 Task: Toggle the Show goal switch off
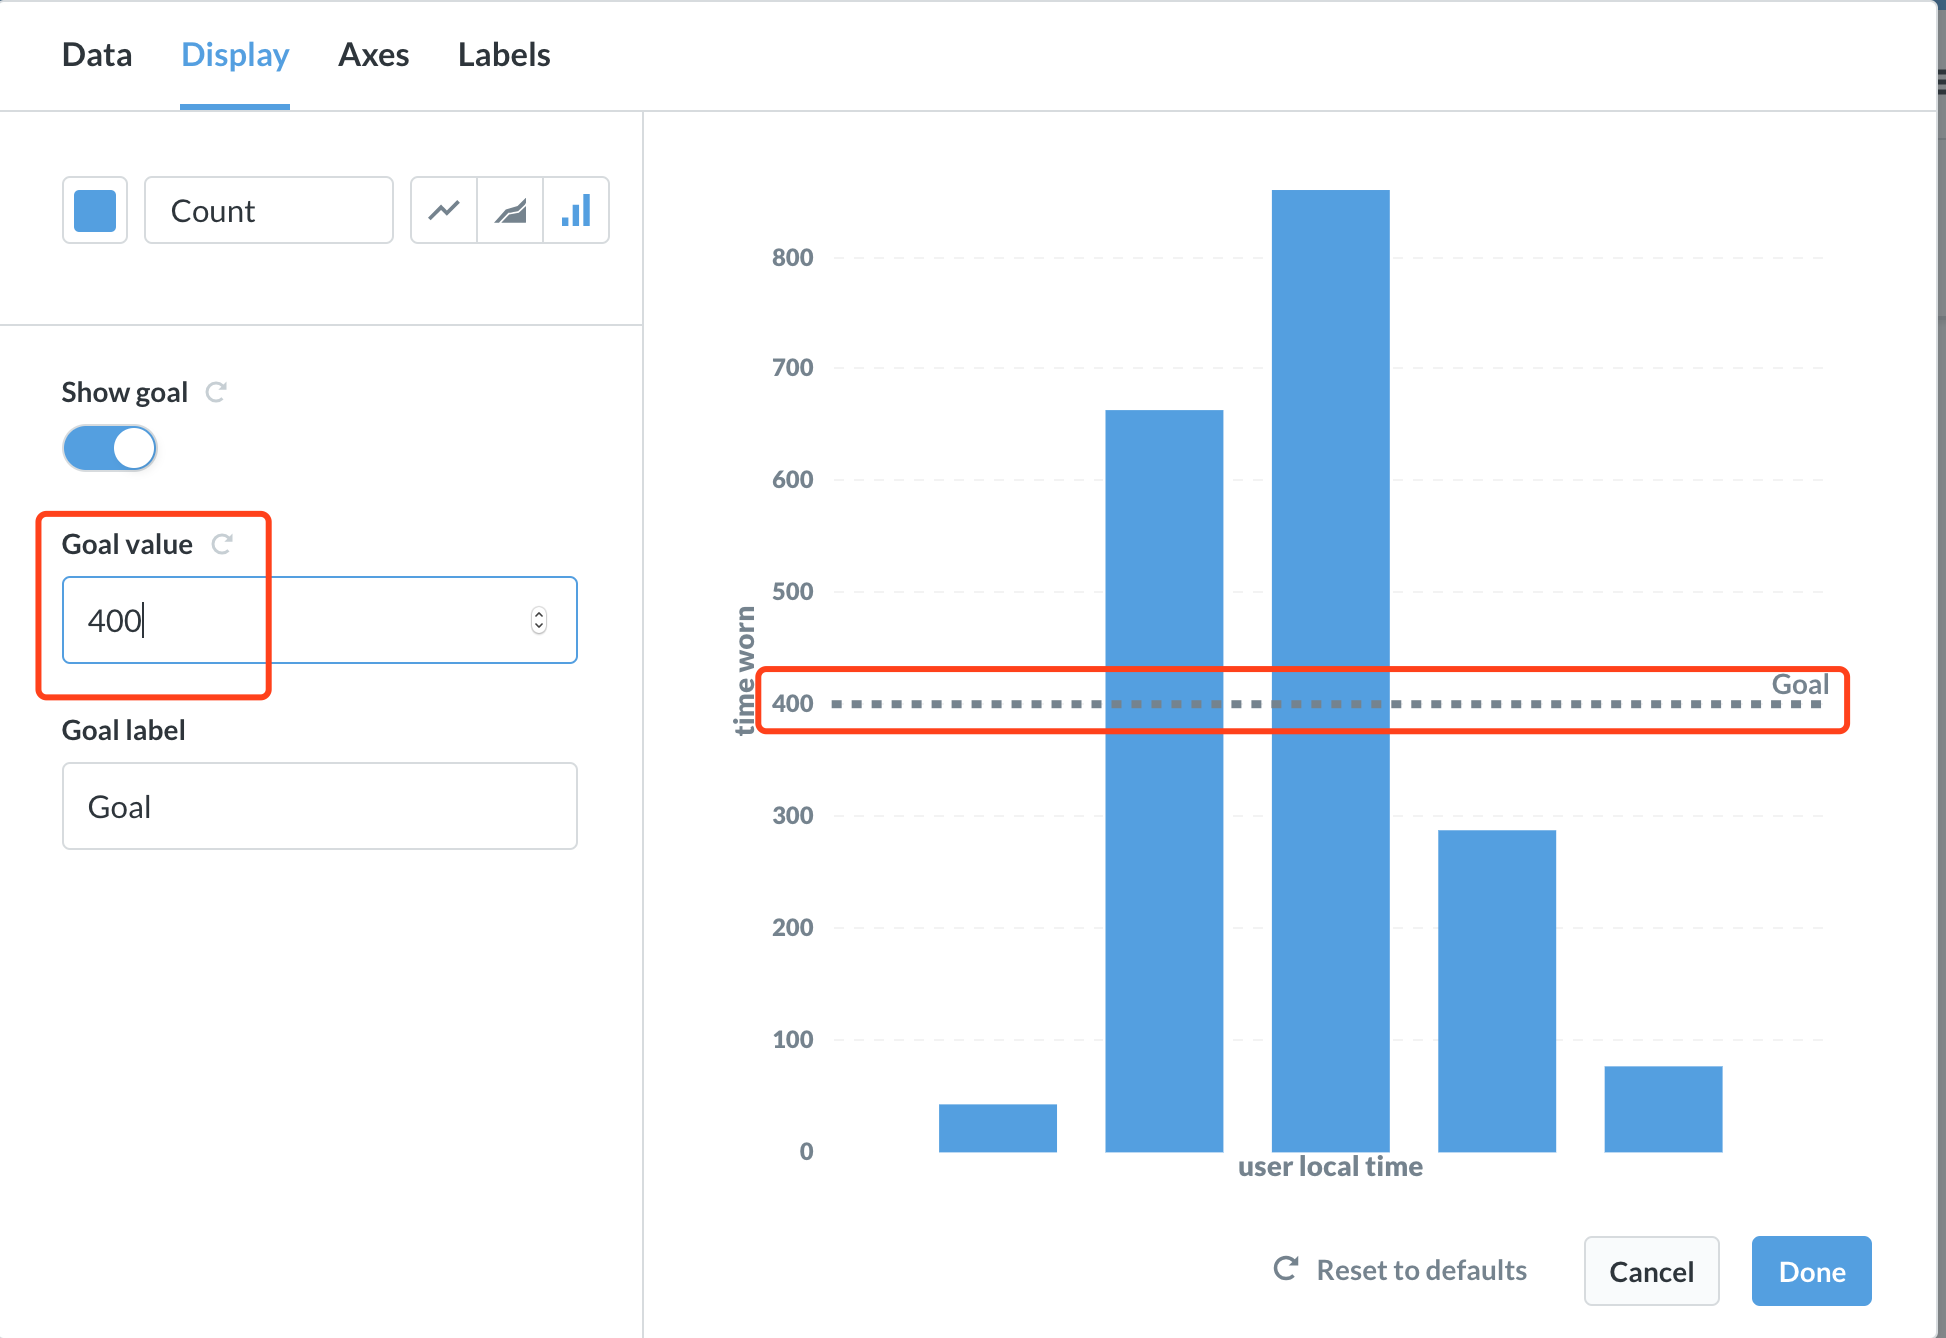pos(110,448)
